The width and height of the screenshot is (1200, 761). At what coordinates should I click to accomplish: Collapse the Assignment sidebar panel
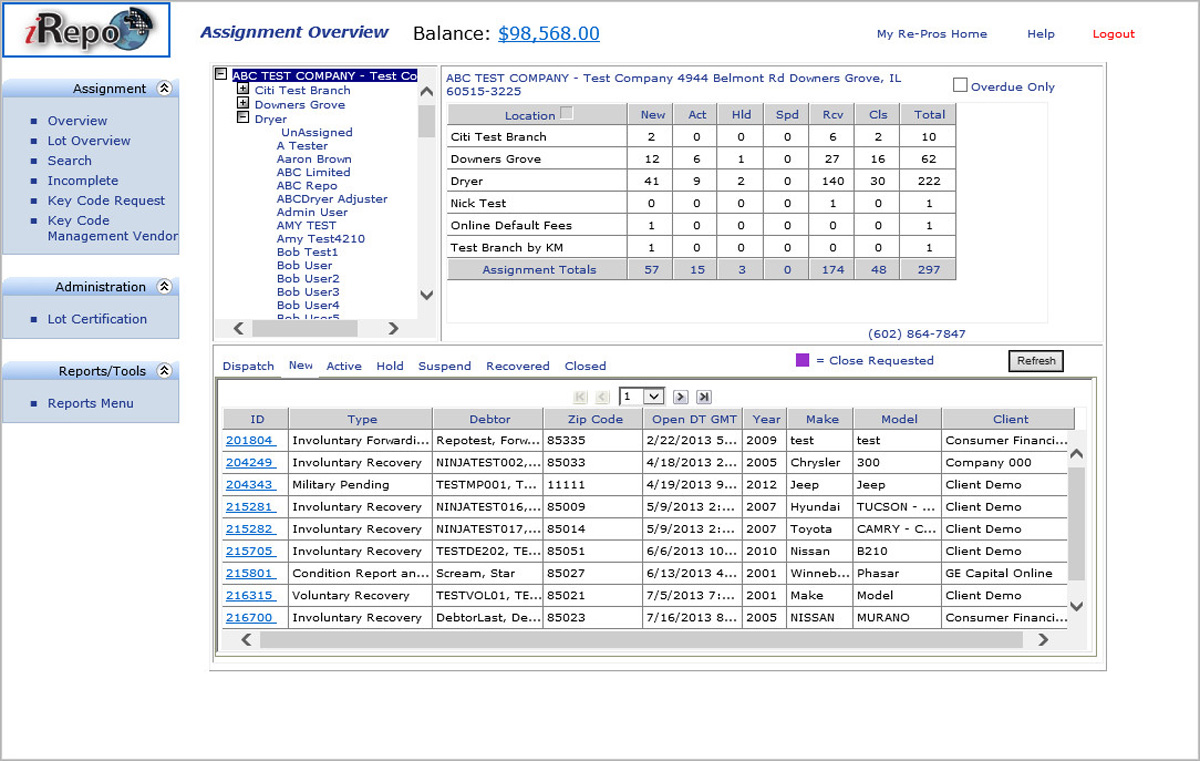pos(164,89)
